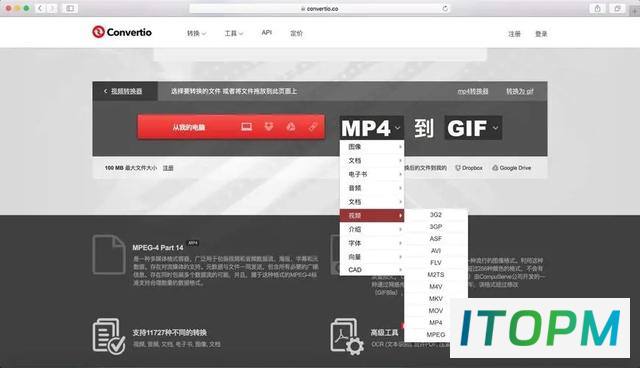Select M4V video format
The image size is (640, 368).
coord(436,286)
